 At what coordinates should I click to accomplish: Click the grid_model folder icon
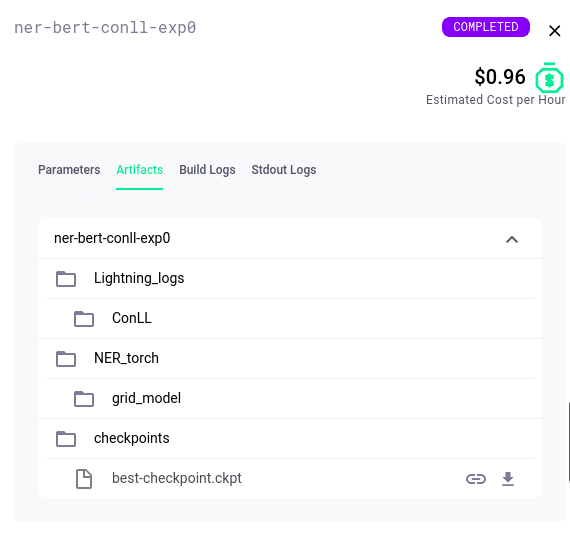coord(84,399)
